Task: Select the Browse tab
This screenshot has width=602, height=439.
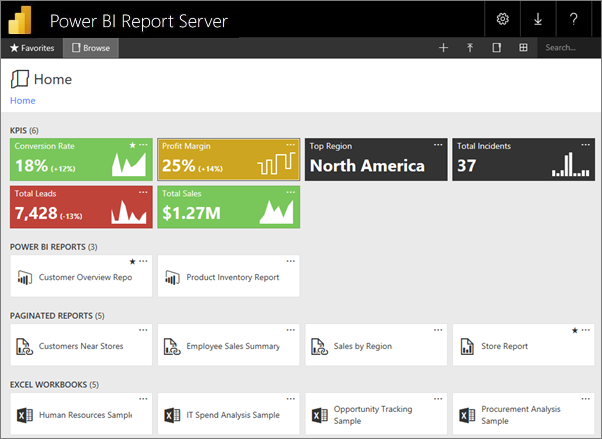Action: (x=91, y=47)
